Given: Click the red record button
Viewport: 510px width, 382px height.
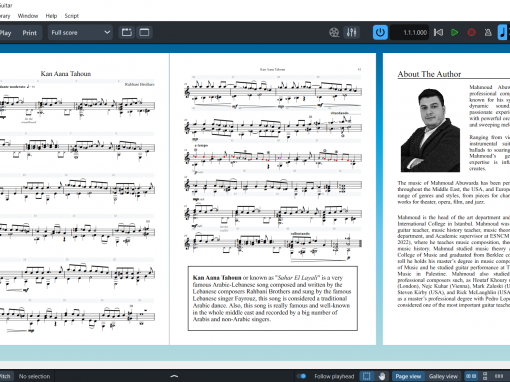Looking at the screenshot, I should click(471, 32).
